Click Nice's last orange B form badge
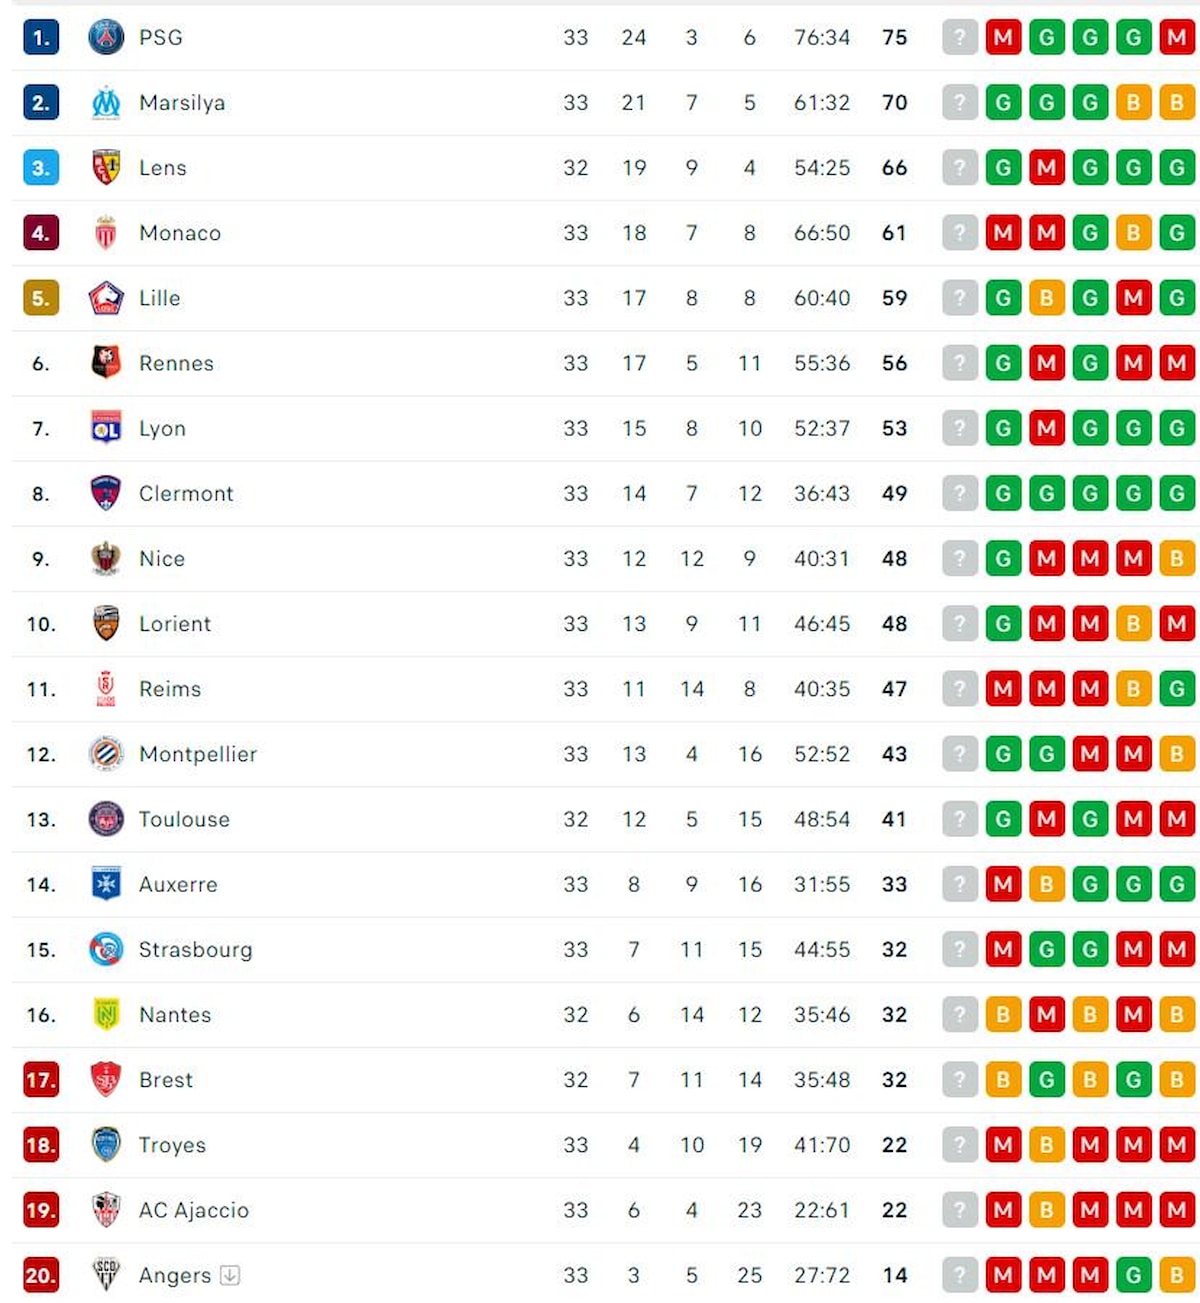 pyautogui.click(x=1177, y=559)
